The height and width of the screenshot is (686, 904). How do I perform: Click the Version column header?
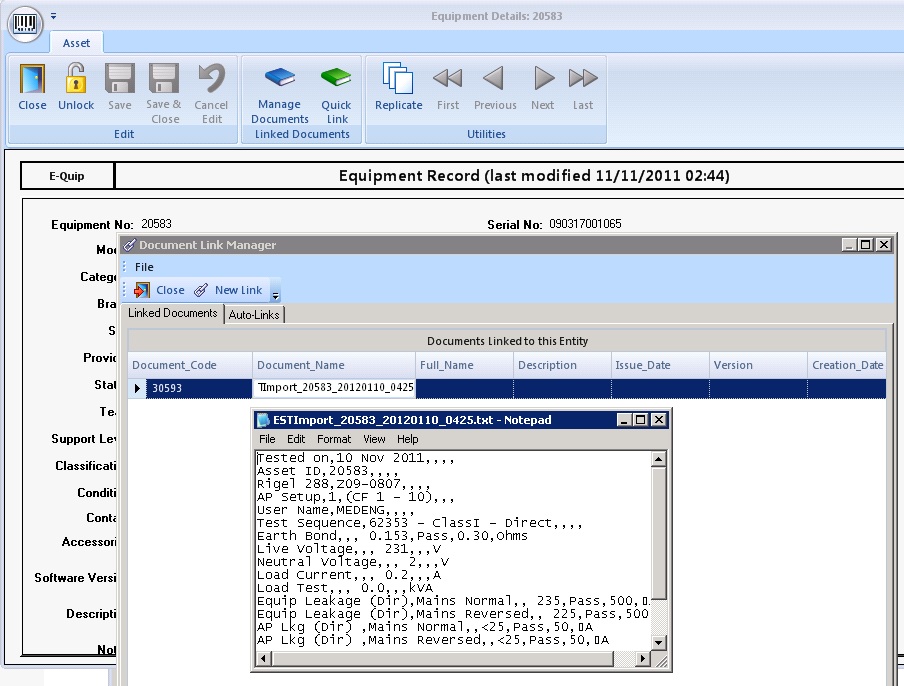click(x=758, y=365)
